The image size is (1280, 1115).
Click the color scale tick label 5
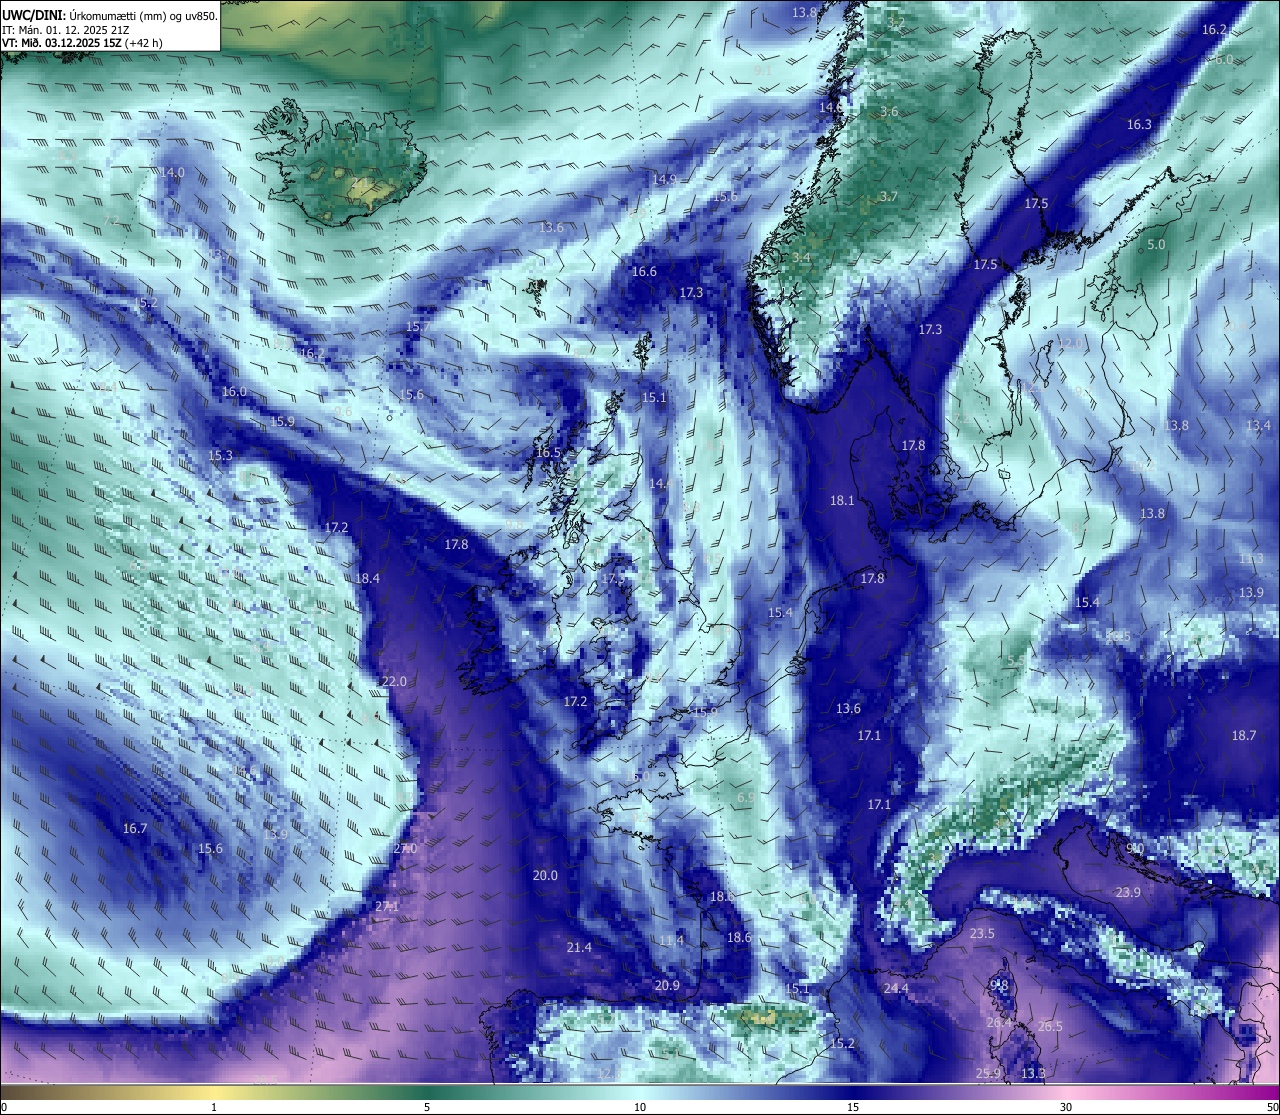(x=427, y=1107)
